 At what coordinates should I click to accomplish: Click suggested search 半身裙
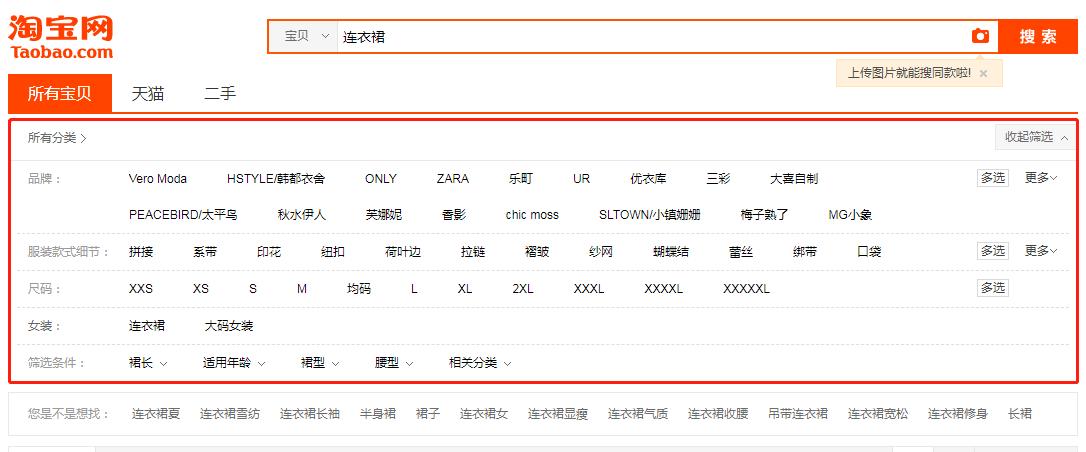click(377, 414)
